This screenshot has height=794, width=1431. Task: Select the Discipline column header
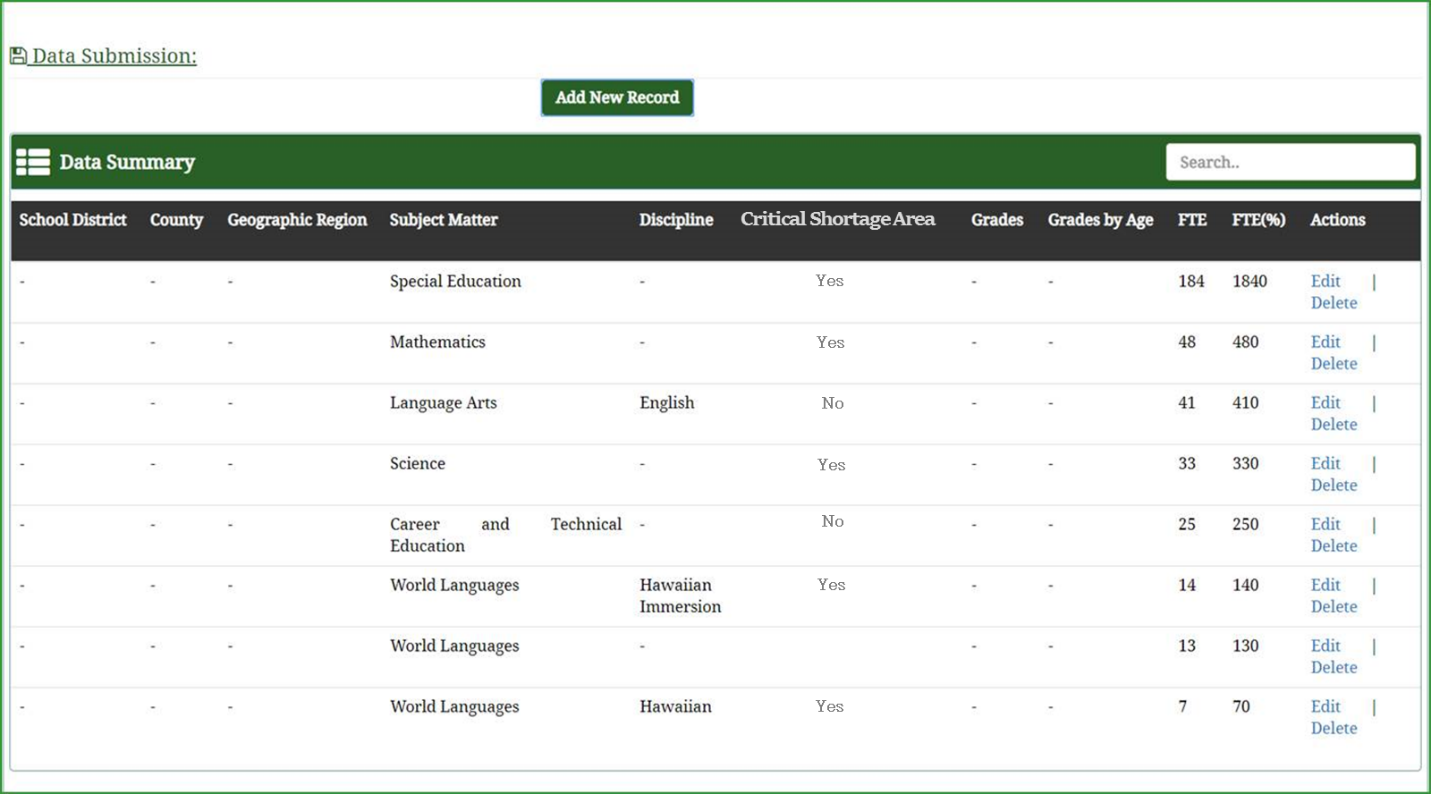point(676,220)
